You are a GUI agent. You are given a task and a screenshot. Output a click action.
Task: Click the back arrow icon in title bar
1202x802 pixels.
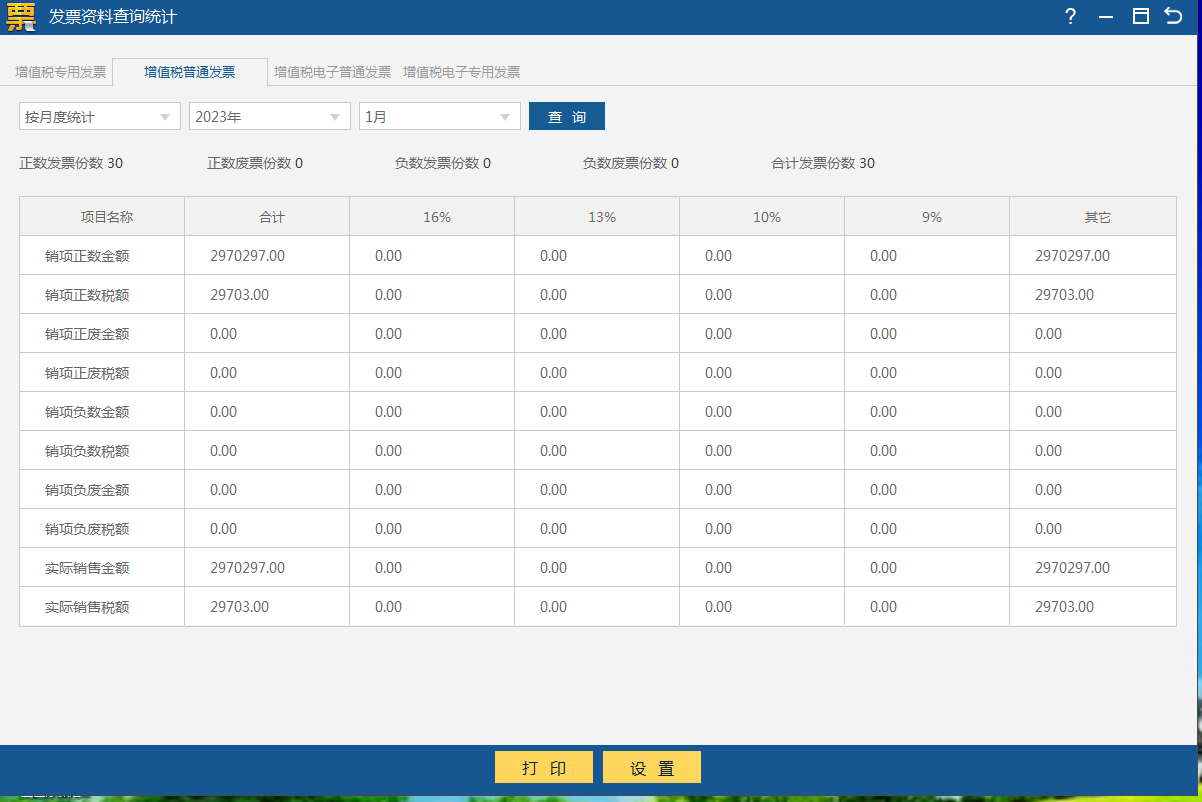[x=1174, y=16]
